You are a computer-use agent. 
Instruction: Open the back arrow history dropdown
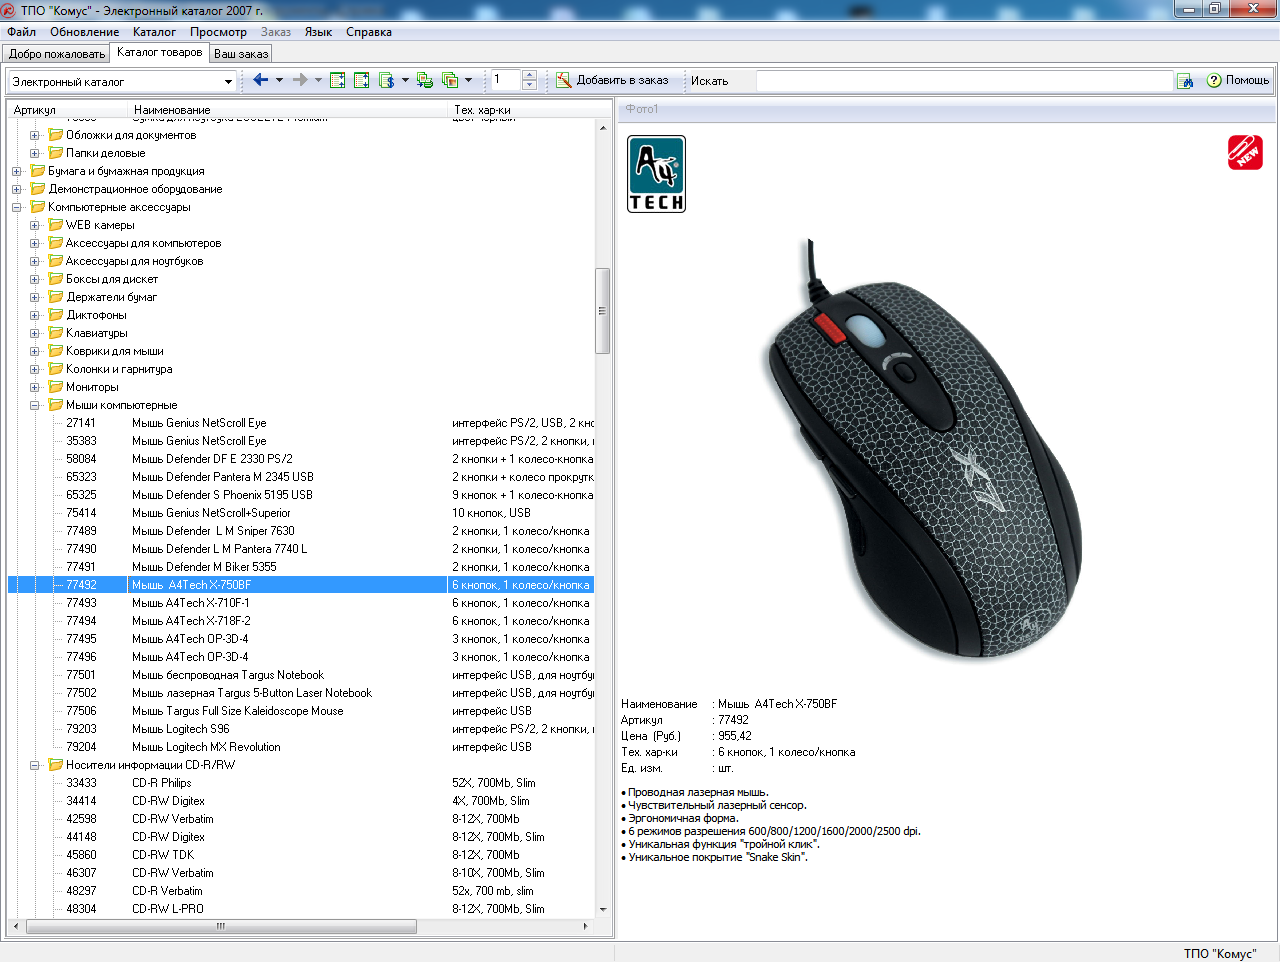279,80
